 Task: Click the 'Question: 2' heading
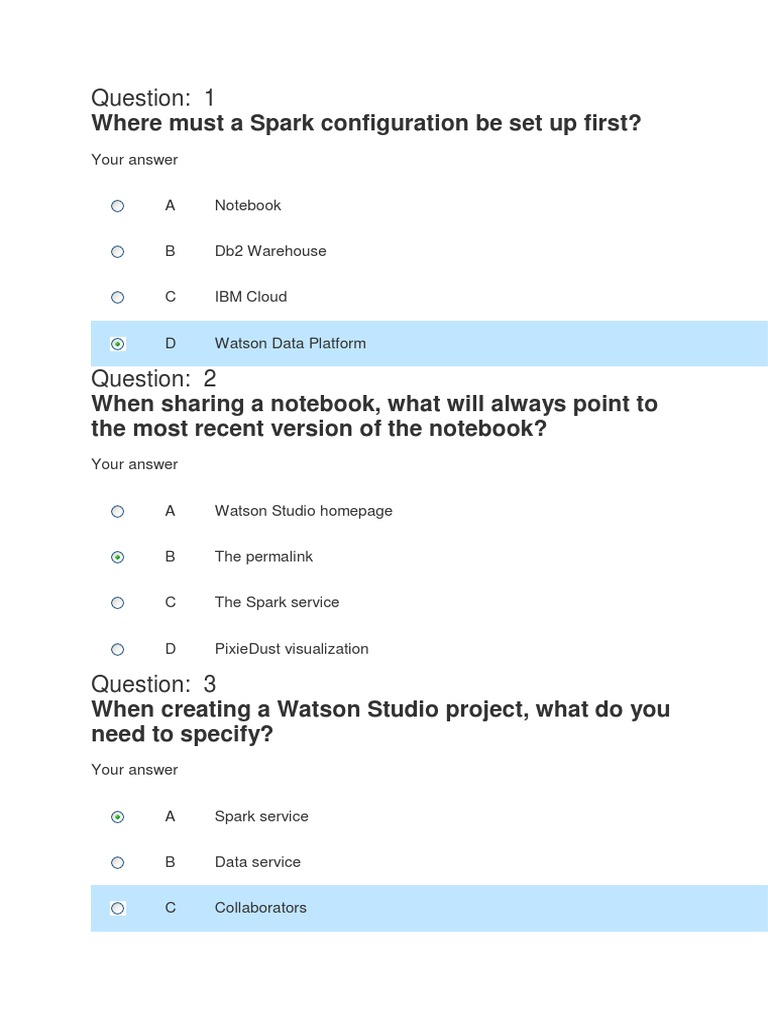pyautogui.click(x=153, y=379)
